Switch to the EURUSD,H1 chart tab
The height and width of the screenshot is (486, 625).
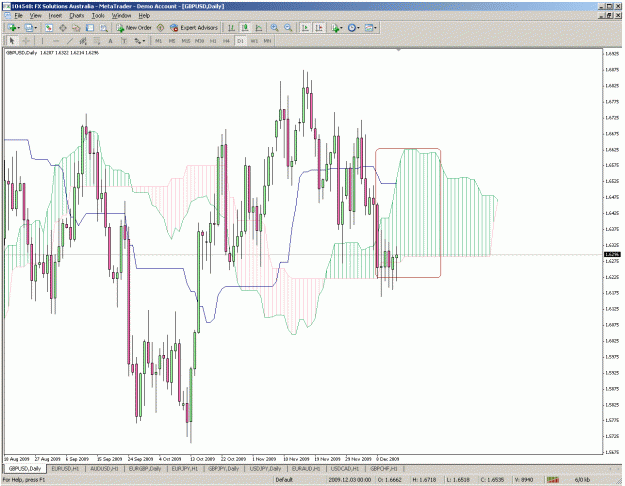point(65,469)
